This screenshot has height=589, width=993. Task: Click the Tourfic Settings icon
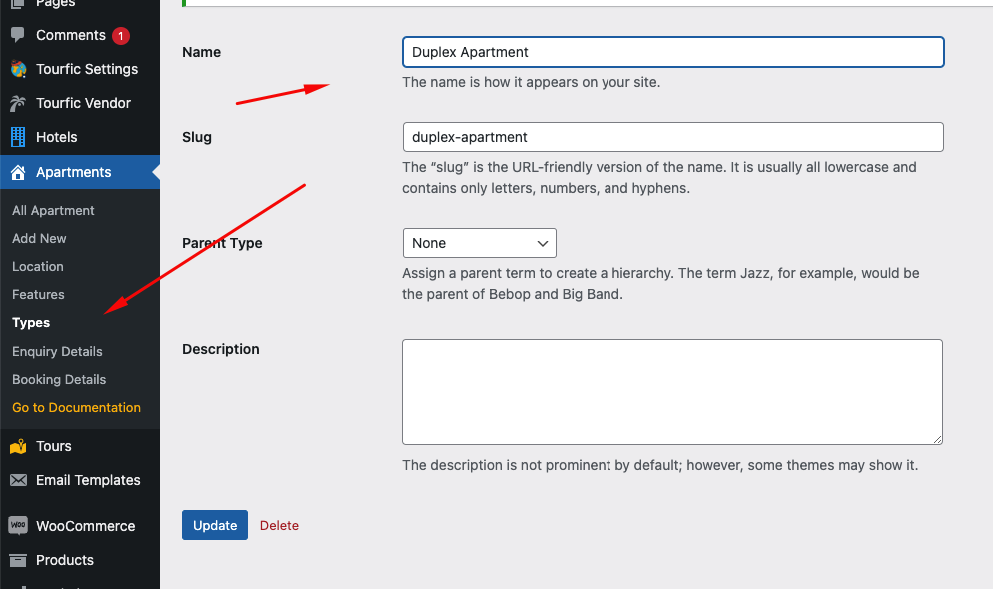point(18,69)
